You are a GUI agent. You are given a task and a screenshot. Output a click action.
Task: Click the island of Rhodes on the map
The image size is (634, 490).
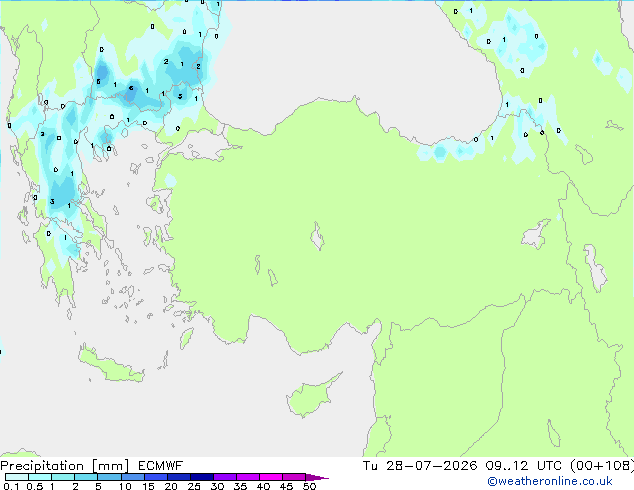pos(186,338)
